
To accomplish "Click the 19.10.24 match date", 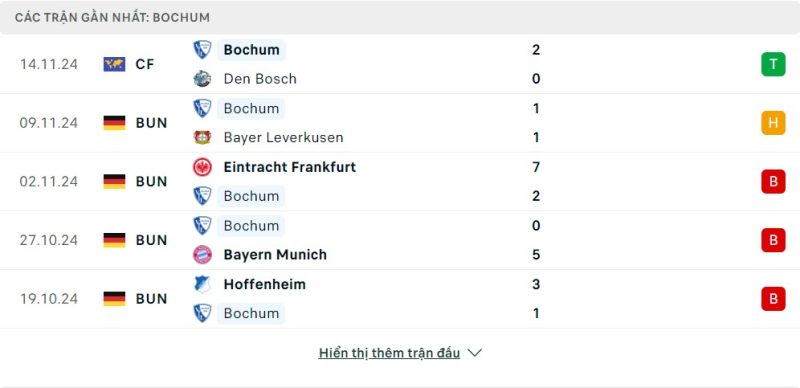I will [x=49, y=299].
